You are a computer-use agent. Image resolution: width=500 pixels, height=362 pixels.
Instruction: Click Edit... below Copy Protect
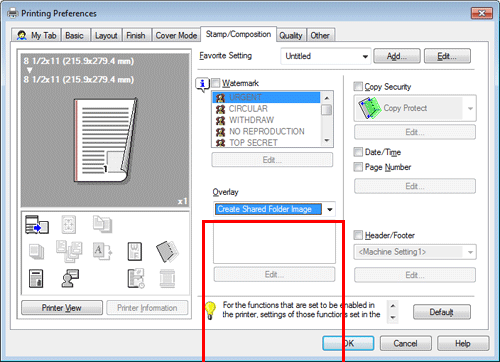(x=415, y=132)
